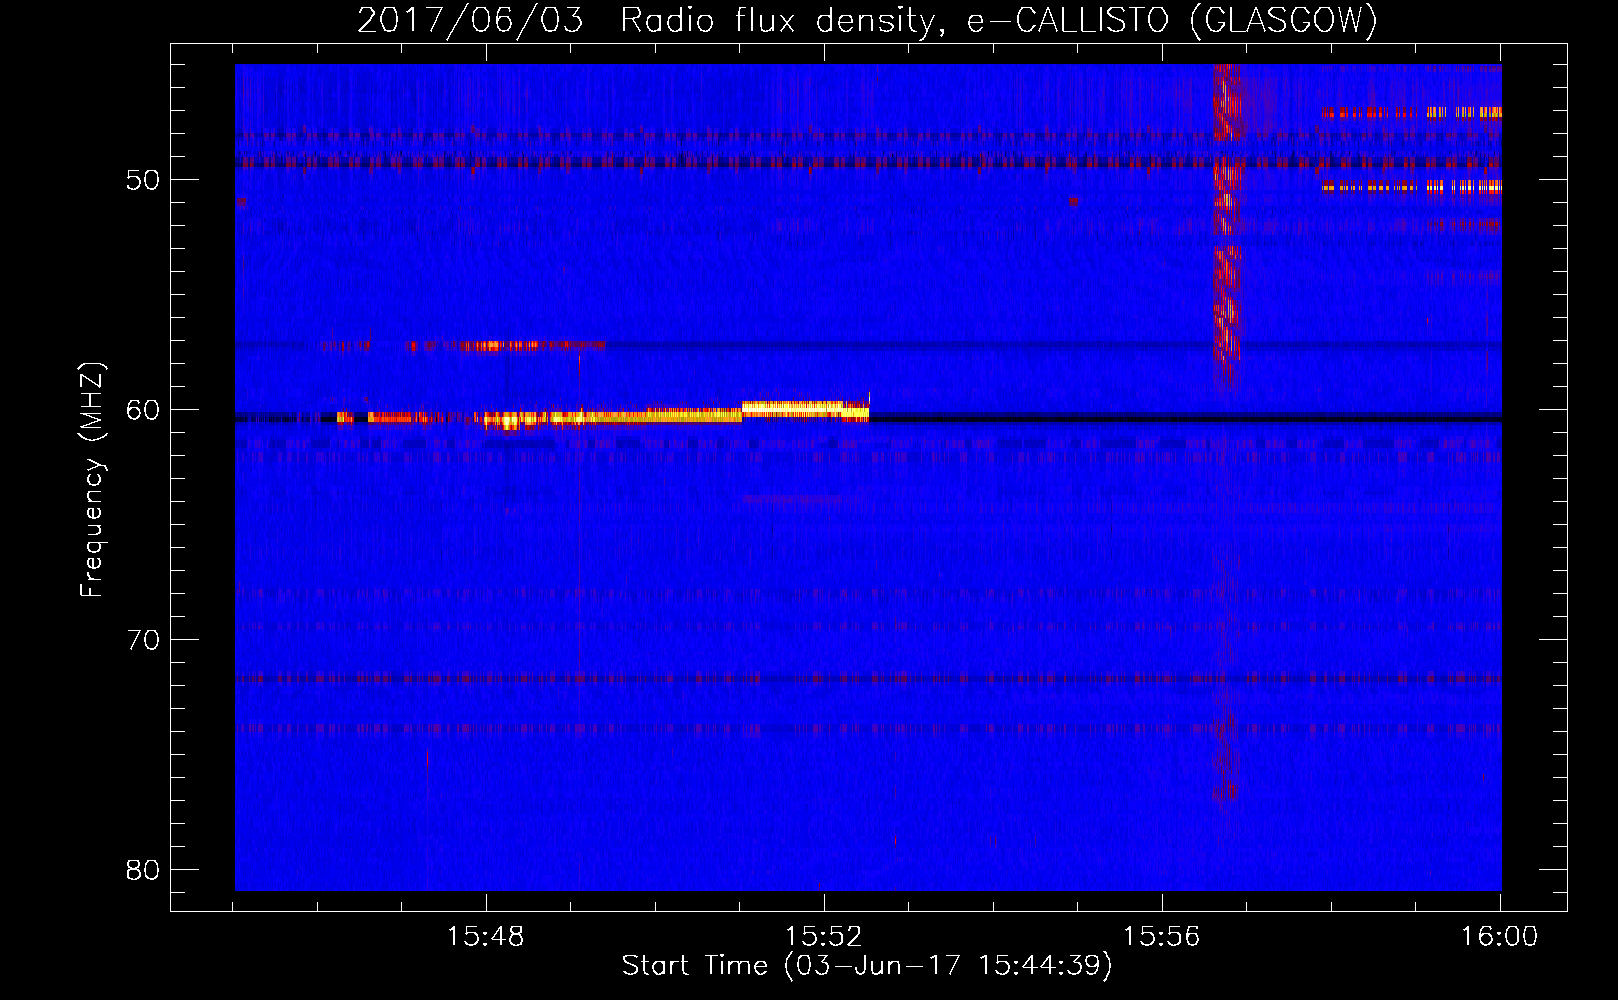Screen dimensions: 1618x1000
Task: Click the vertical red burst near 15:57
Action: pos(1226,225)
